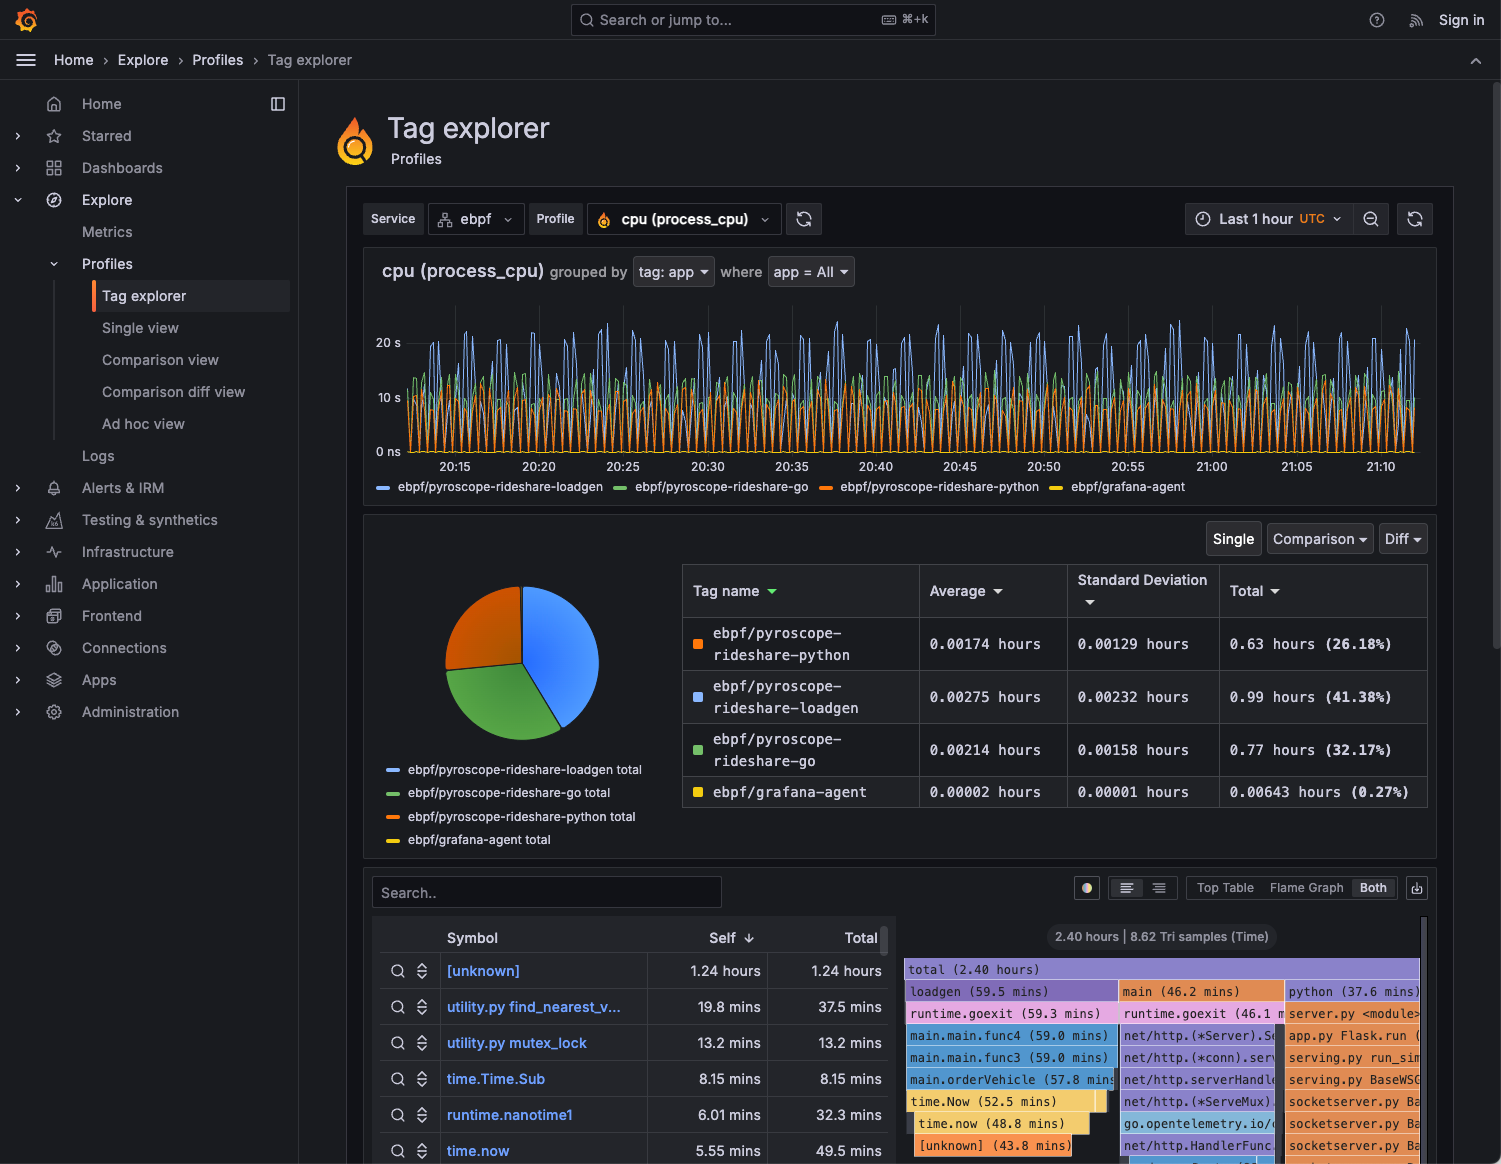Open the ebpf service dropdown

coord(476,219)
